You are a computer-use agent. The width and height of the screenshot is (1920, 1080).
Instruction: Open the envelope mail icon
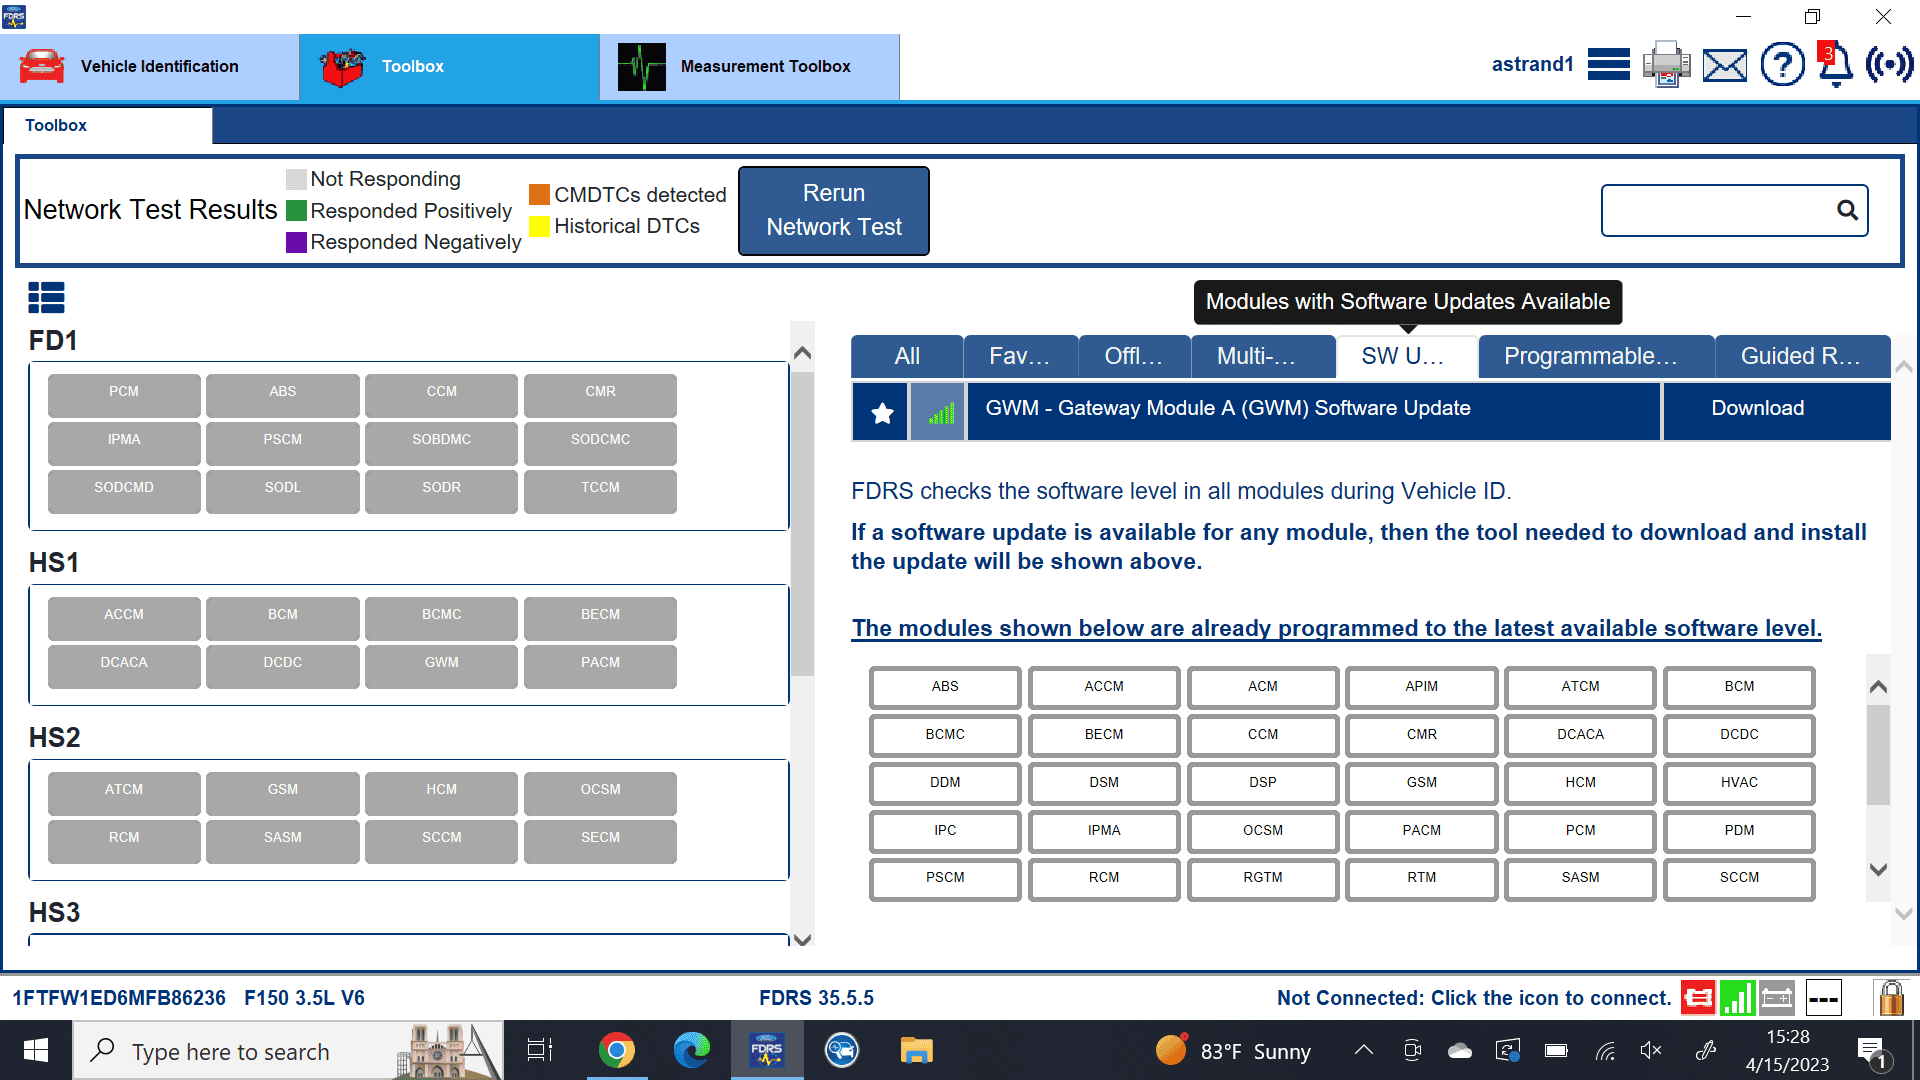pyautogui.click(x=1725, y=66)
